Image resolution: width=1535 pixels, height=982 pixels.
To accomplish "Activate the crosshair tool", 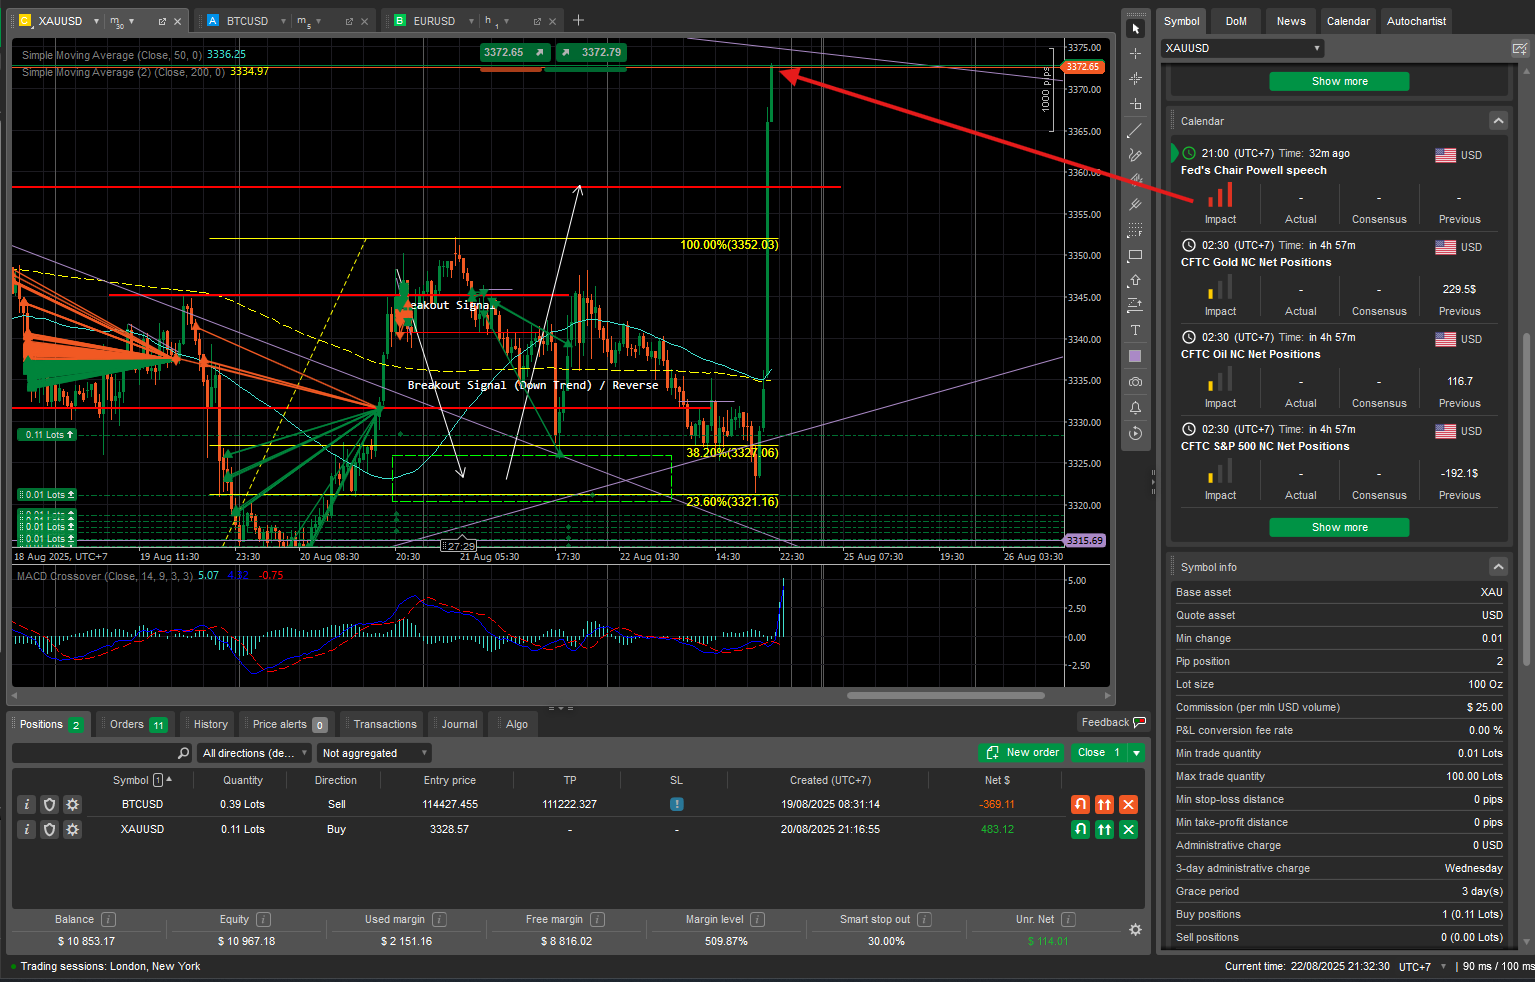I will 1135,54.
